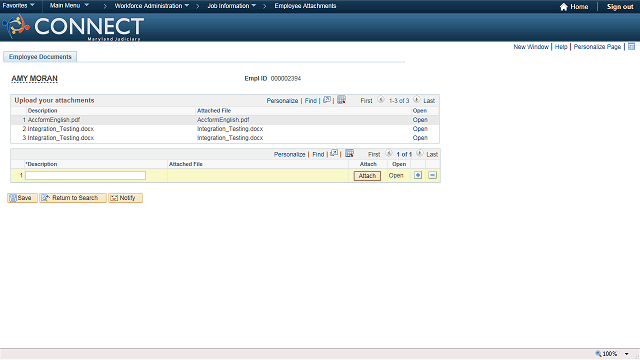
Task: Click the Save button
Action: pyautogui.click(x=22, y=198)
